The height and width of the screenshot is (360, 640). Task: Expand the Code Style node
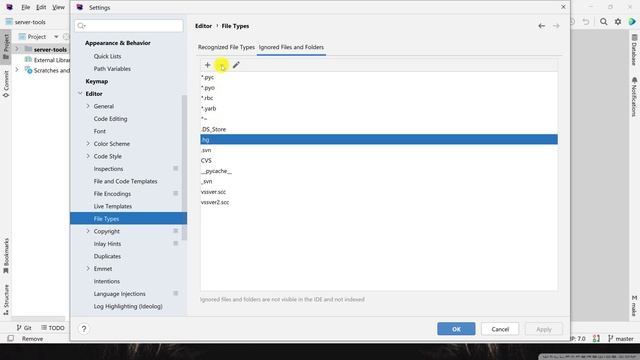(88, 156)
